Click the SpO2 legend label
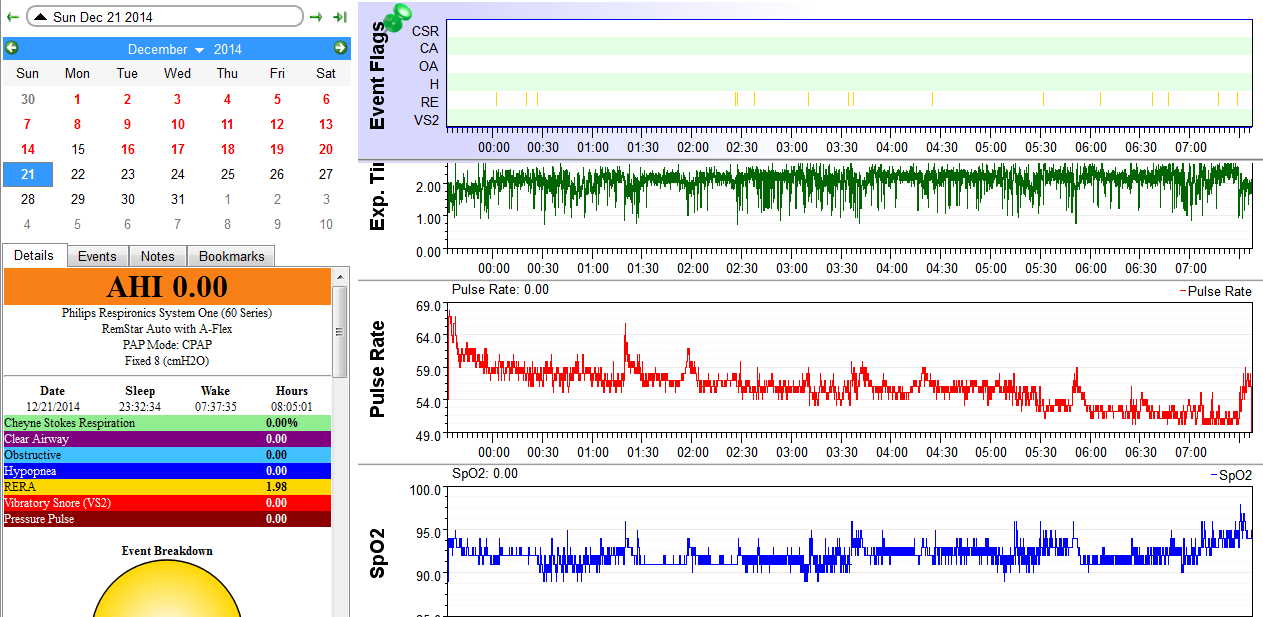This screenshot has width=1263, height=617. pos(1230,475)
